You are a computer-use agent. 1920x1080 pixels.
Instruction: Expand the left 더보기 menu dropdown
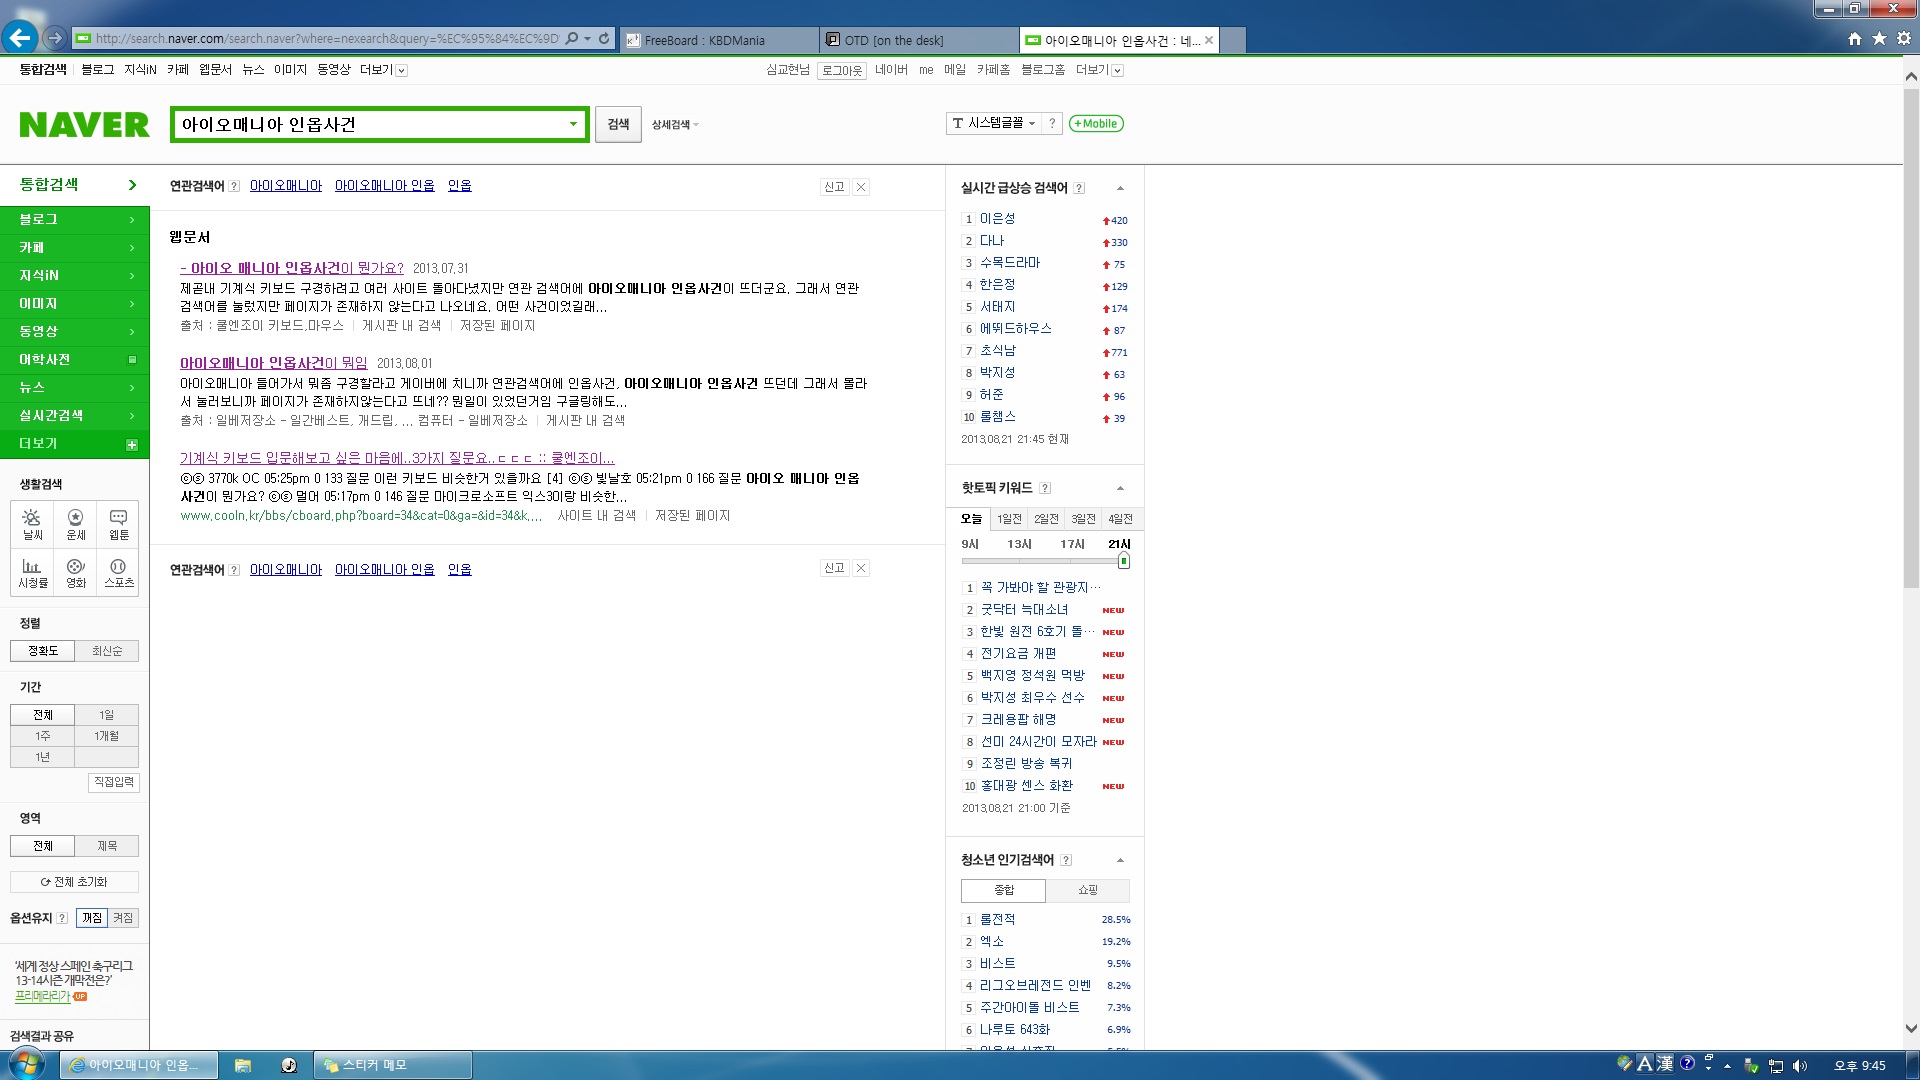[x=383, y=70]
